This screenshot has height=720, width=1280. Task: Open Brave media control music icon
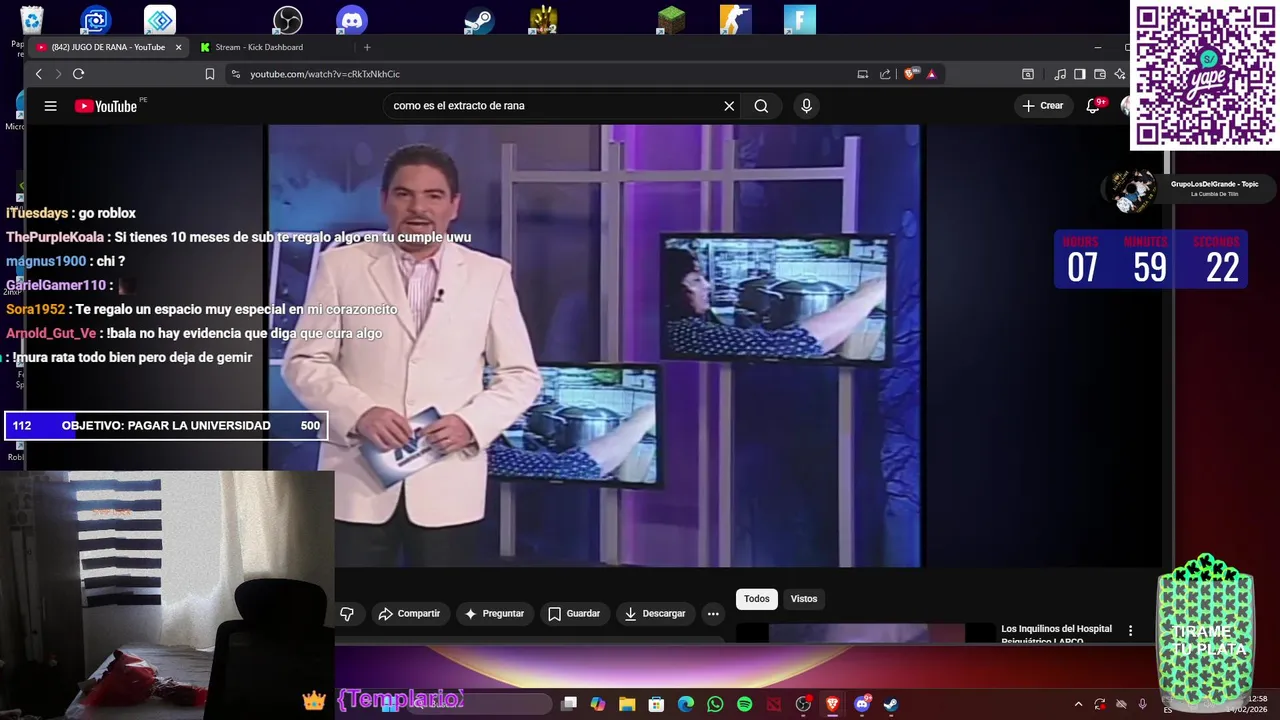coord(1060,74)
